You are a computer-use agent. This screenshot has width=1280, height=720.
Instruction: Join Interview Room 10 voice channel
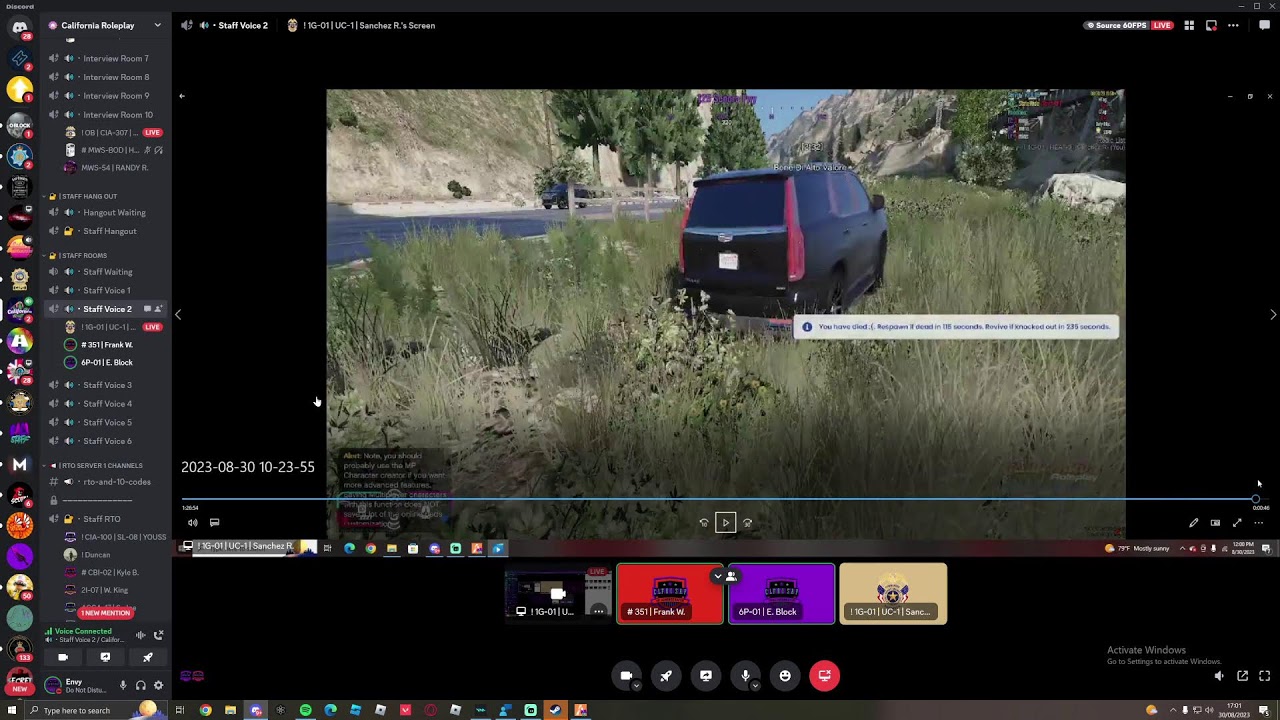(x=107, y=115)
